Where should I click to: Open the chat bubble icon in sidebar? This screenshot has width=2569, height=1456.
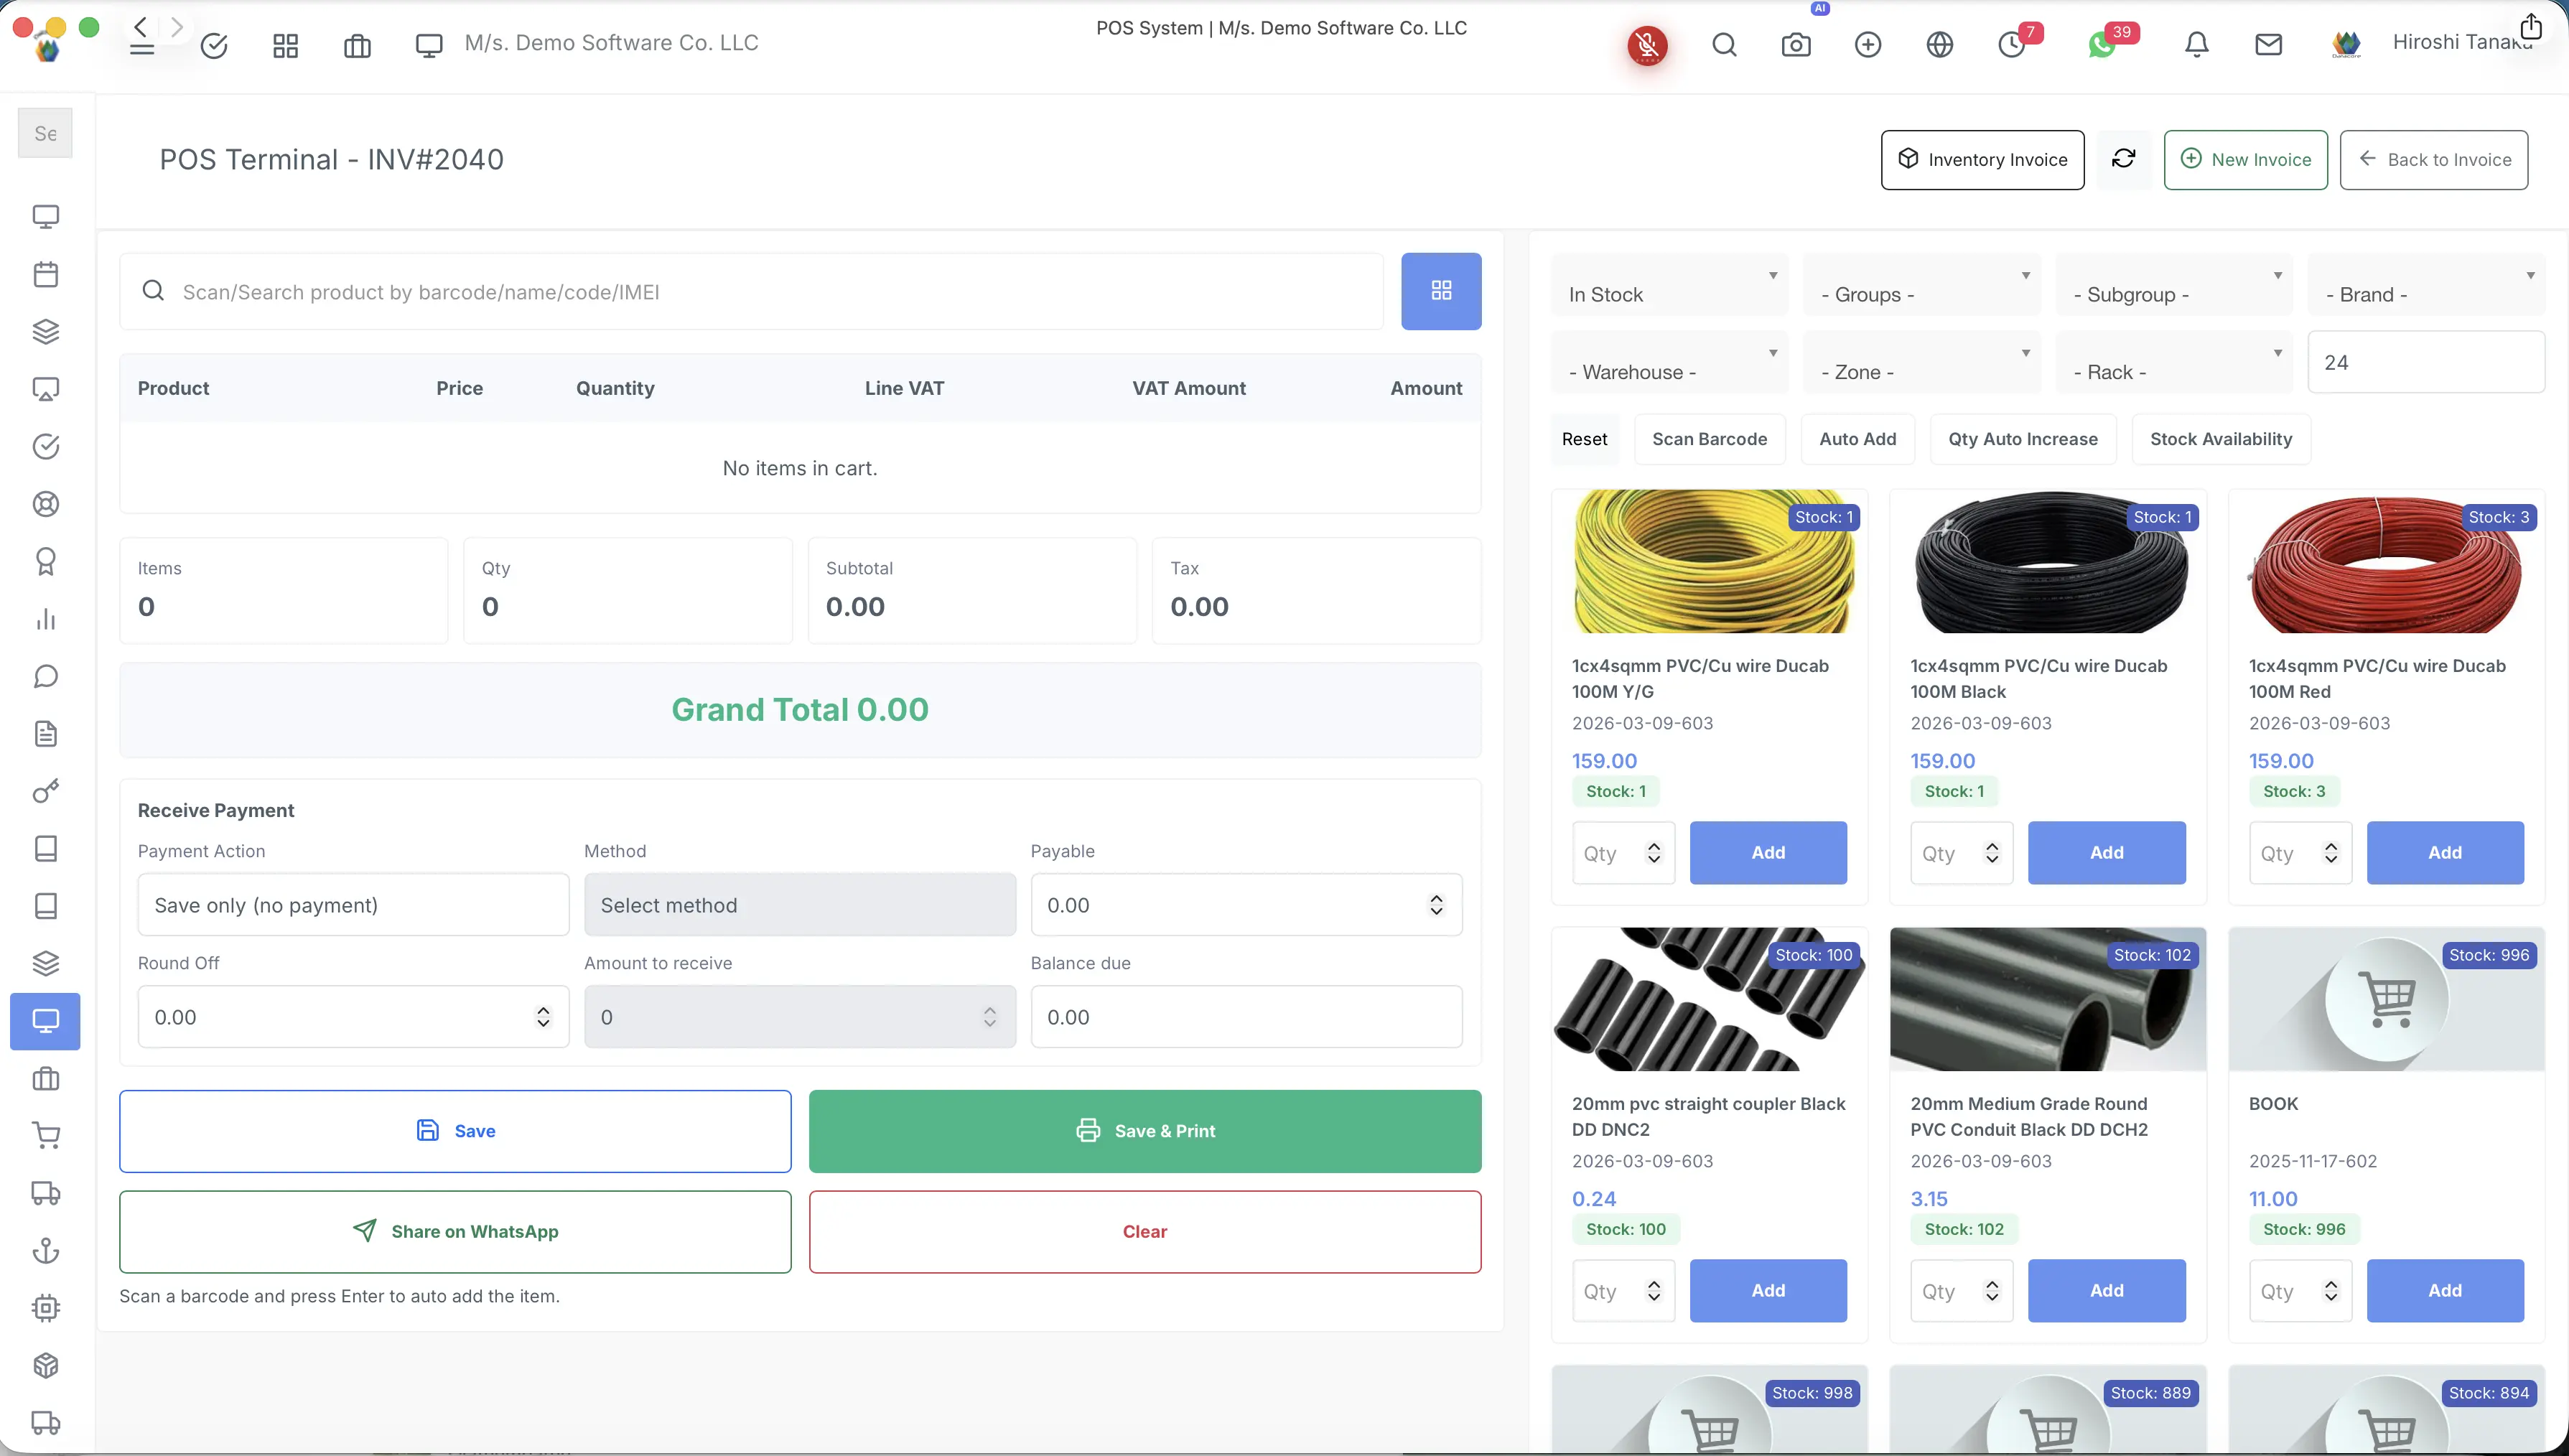pos(46,677)
